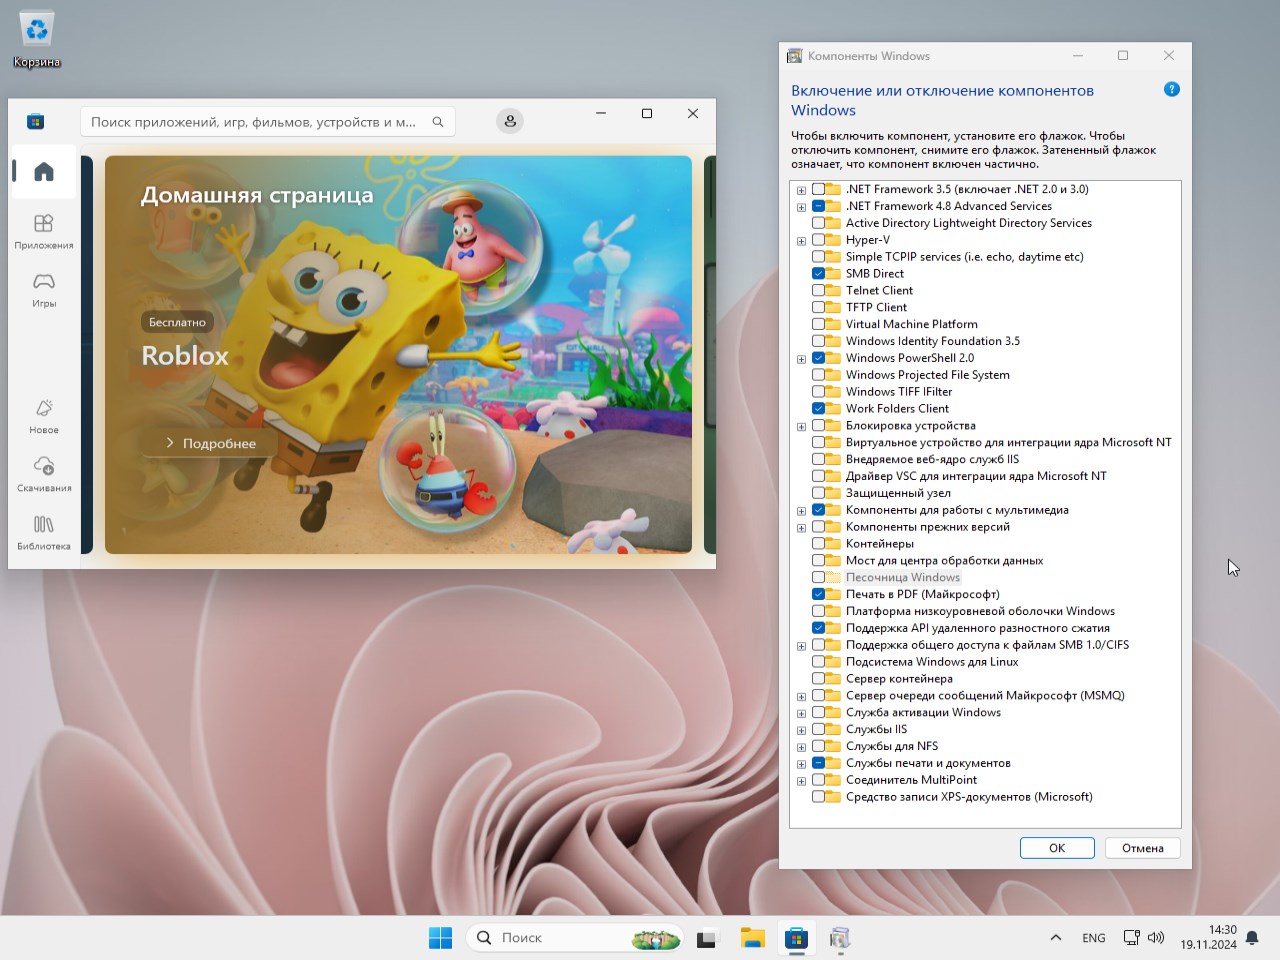This screenshot has height=960, width=1280.
Task: Click the Windows Features taskbar icon
Action: (840, 938)
